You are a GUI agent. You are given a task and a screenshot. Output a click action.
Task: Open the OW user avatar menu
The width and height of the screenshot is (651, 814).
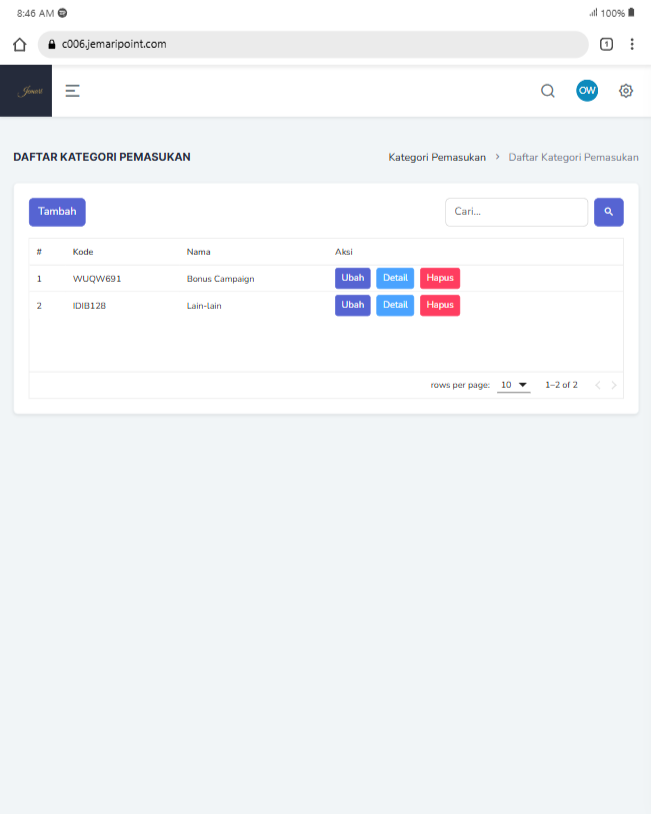coord(587,91)
